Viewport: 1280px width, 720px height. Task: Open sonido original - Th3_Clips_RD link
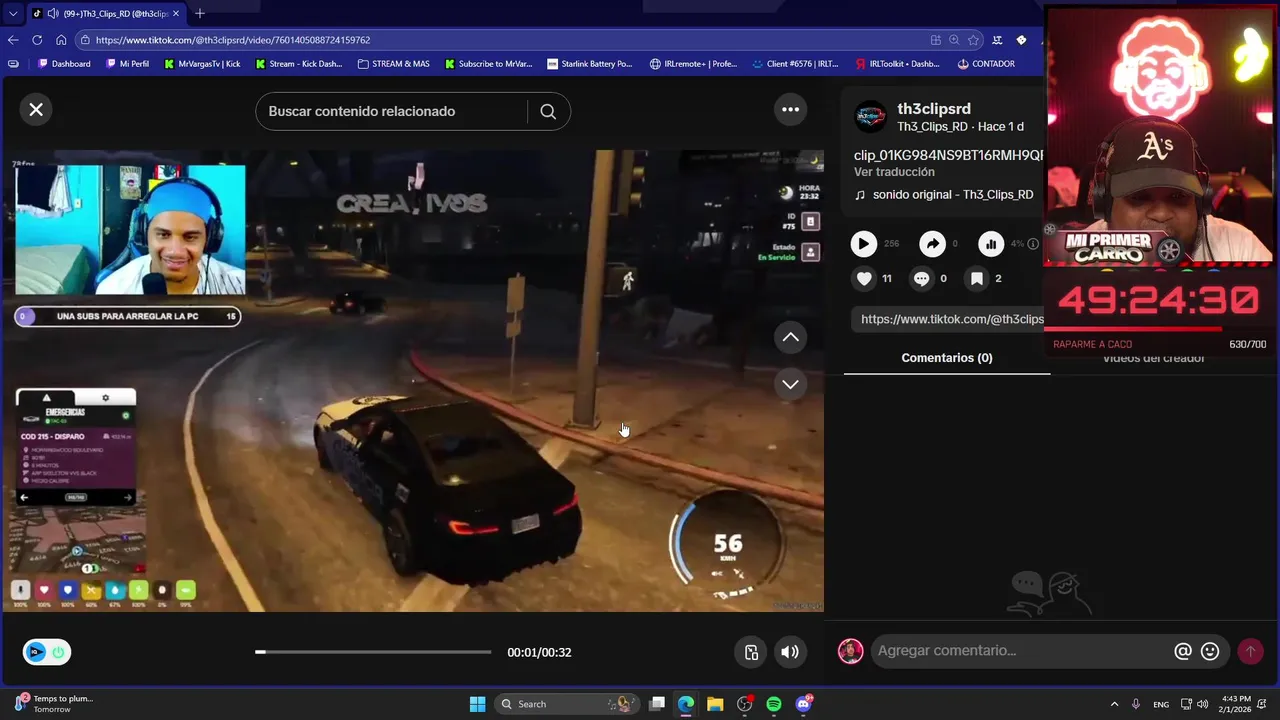click(953, 195)
